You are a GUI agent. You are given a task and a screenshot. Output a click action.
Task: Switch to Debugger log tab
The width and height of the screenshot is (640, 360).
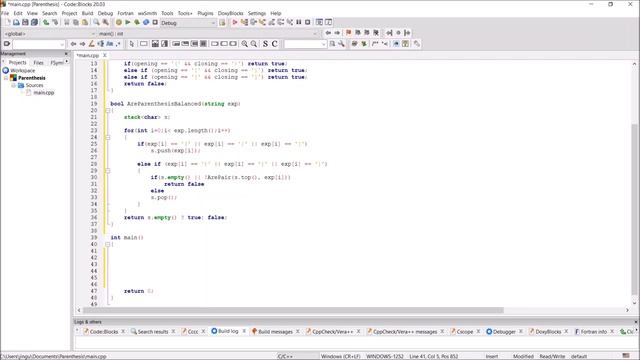(x=504, y=331)
